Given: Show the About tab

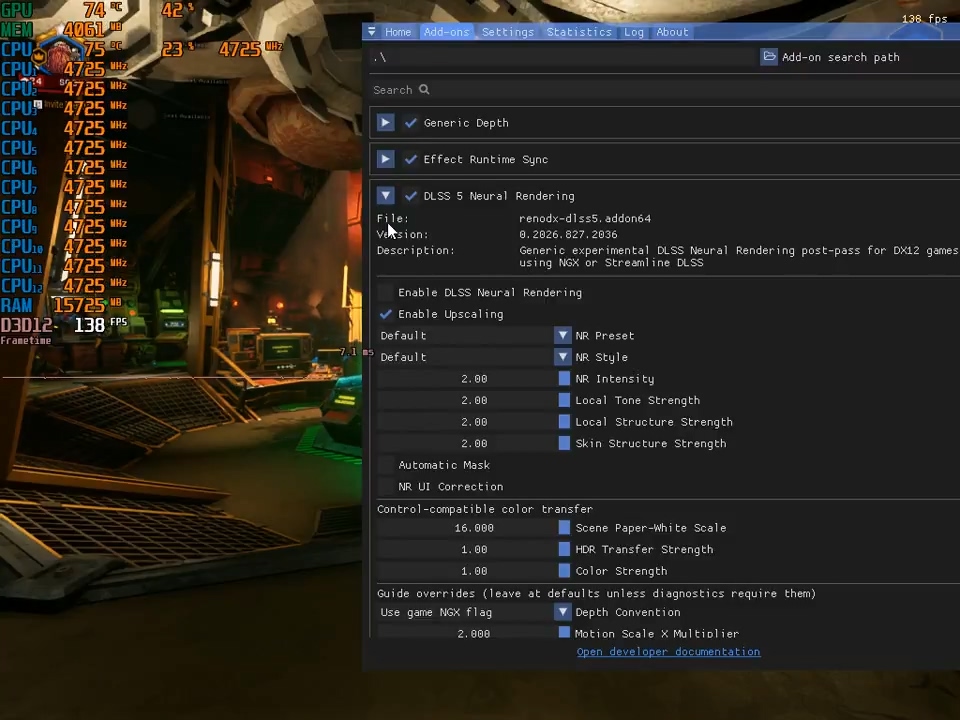Looking at the screenshot, I should [672, 32].
